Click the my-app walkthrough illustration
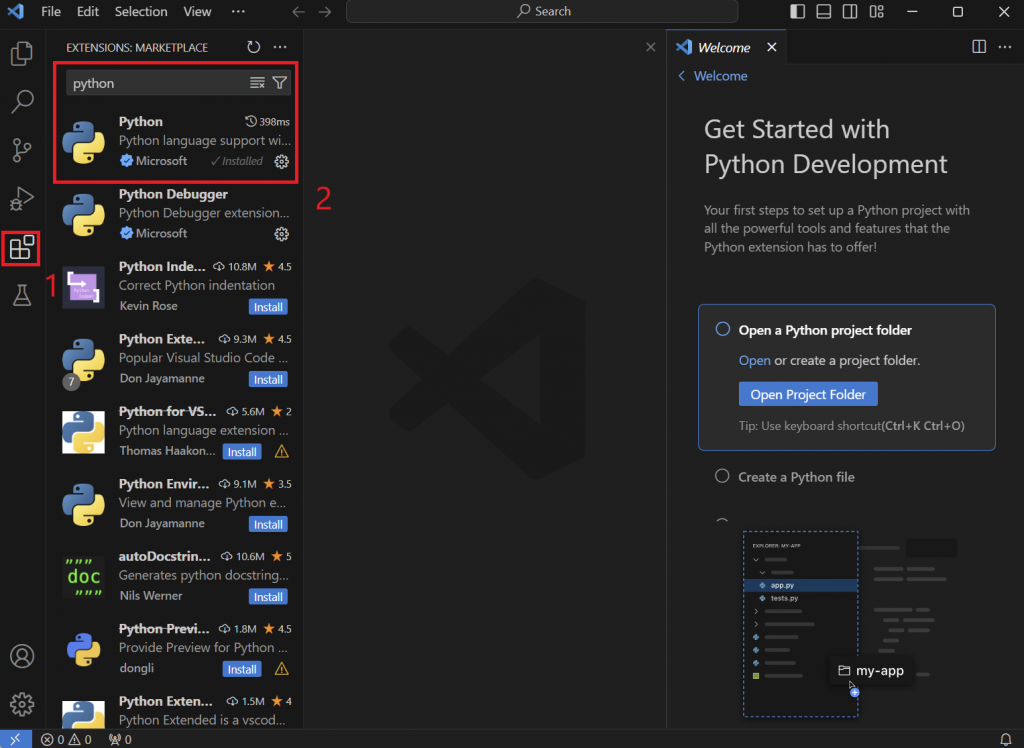This screenshot has height=748, width=1024. click(x=849, y=624)
